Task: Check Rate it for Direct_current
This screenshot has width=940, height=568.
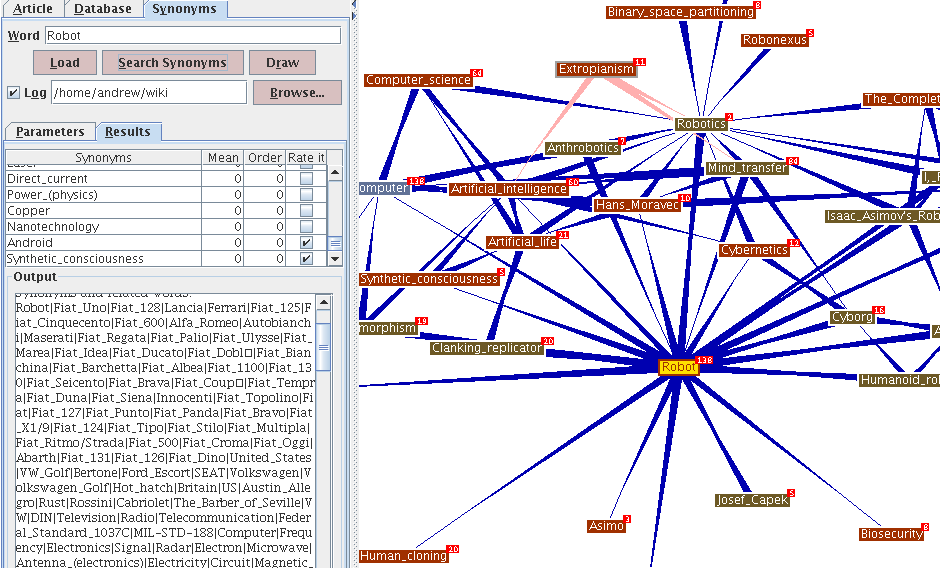Action: (306, 179)
